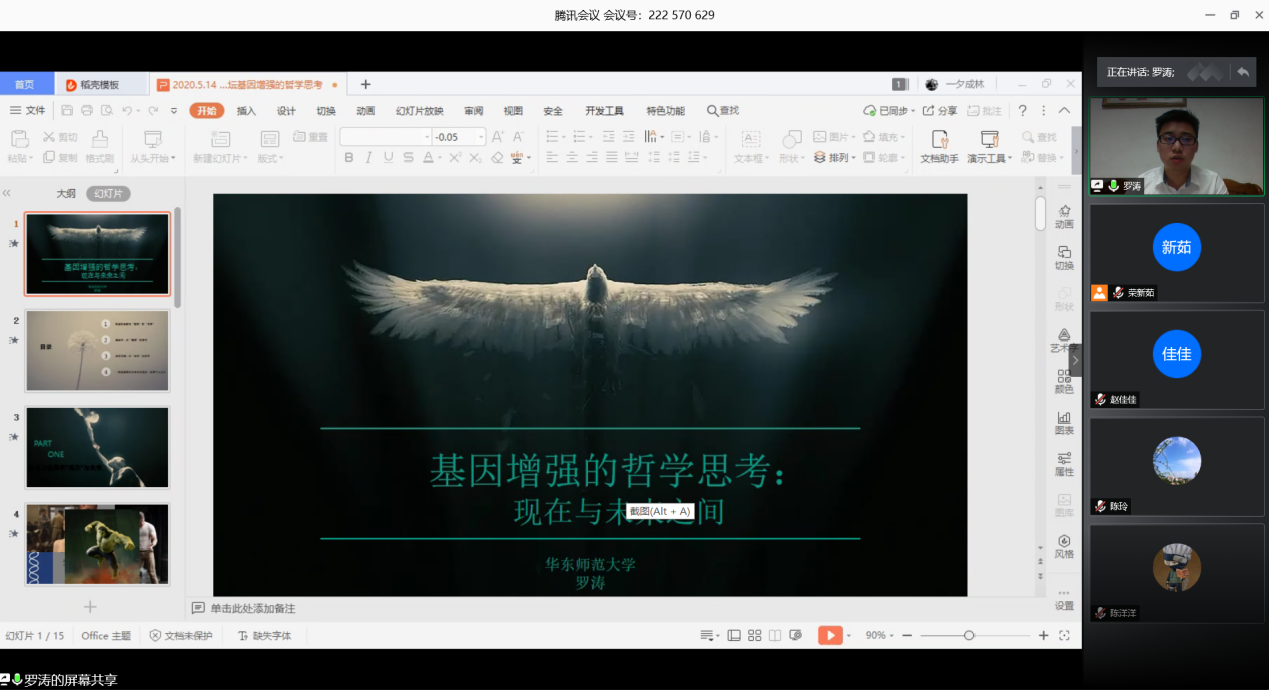The height and width of the screenshot is (690, 1269).
Task: Open the font size dropdown showing -0.05
Action: pyautogui.click(x=481, y=137)
